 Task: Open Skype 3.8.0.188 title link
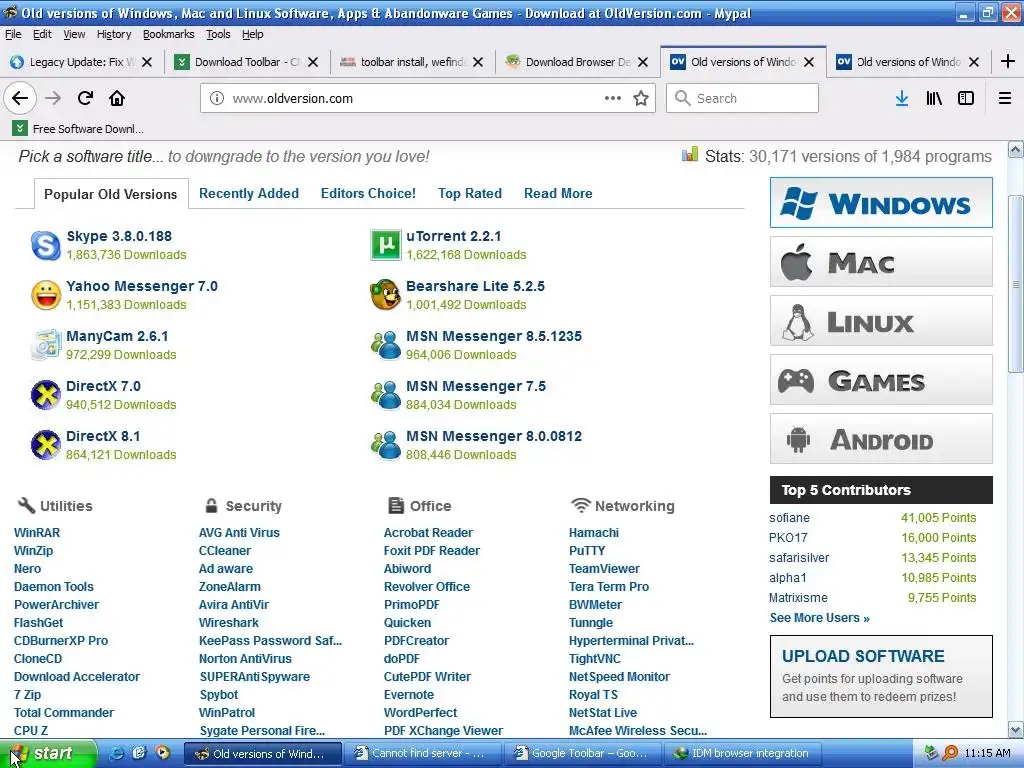(119, 236)
